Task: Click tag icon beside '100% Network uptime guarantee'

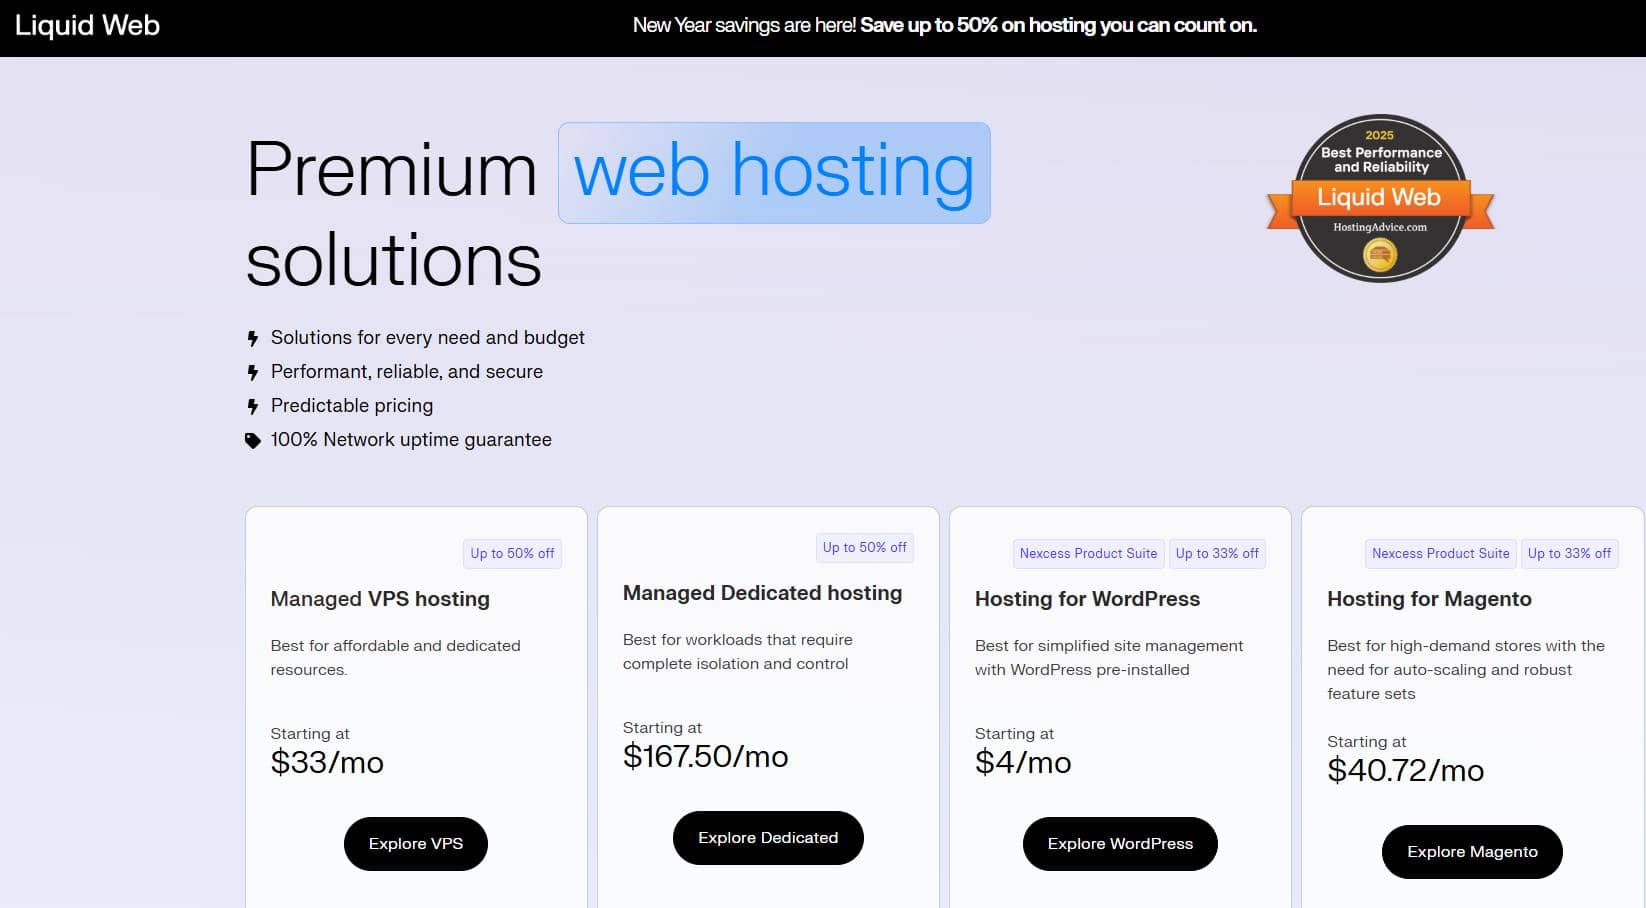Action: (x=253, y=441)
